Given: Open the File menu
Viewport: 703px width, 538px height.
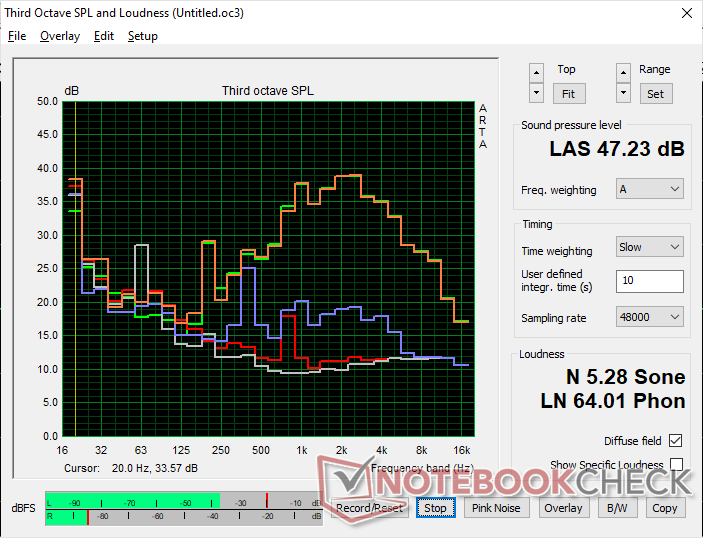Looking at the screenshot, I should coord(17,36).
